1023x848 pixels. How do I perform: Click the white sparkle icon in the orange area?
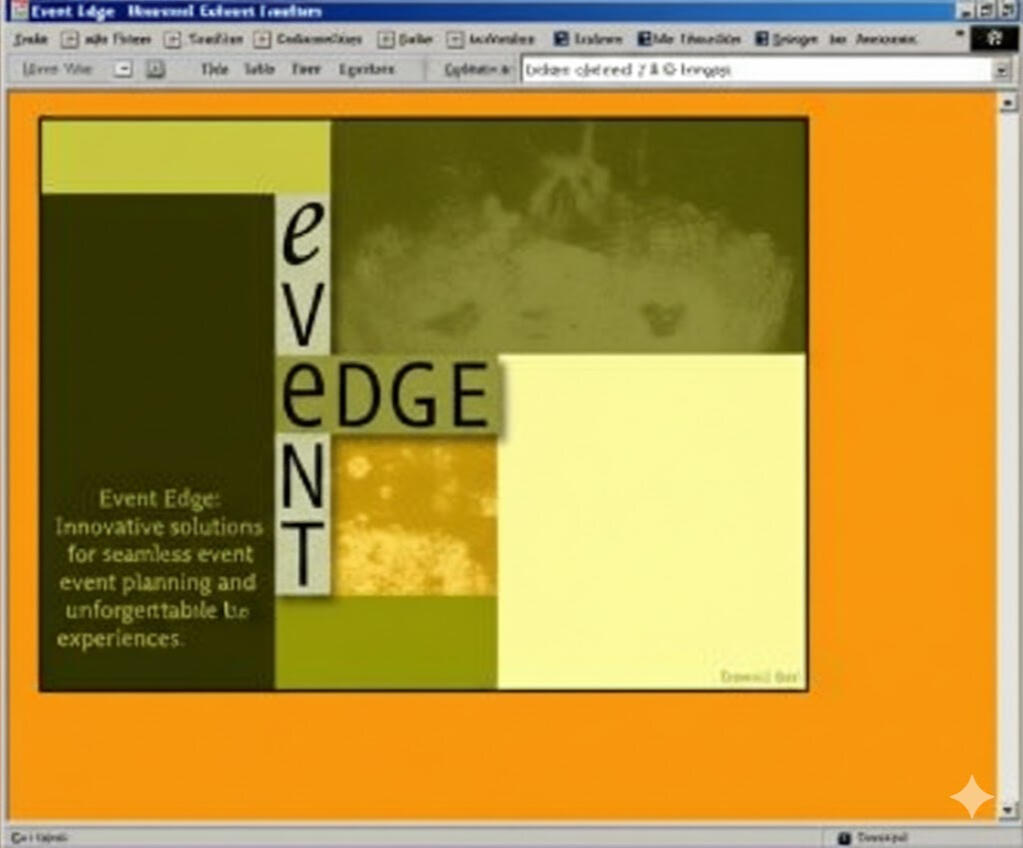coord(971,796)
